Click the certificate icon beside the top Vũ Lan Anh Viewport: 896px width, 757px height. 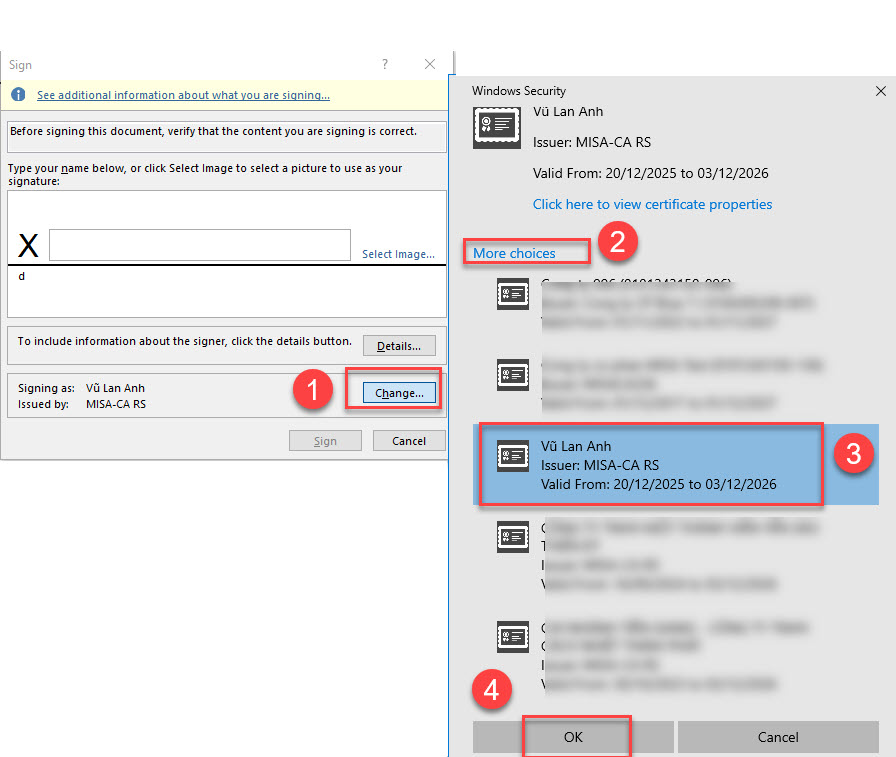click(x=497, y=127)
